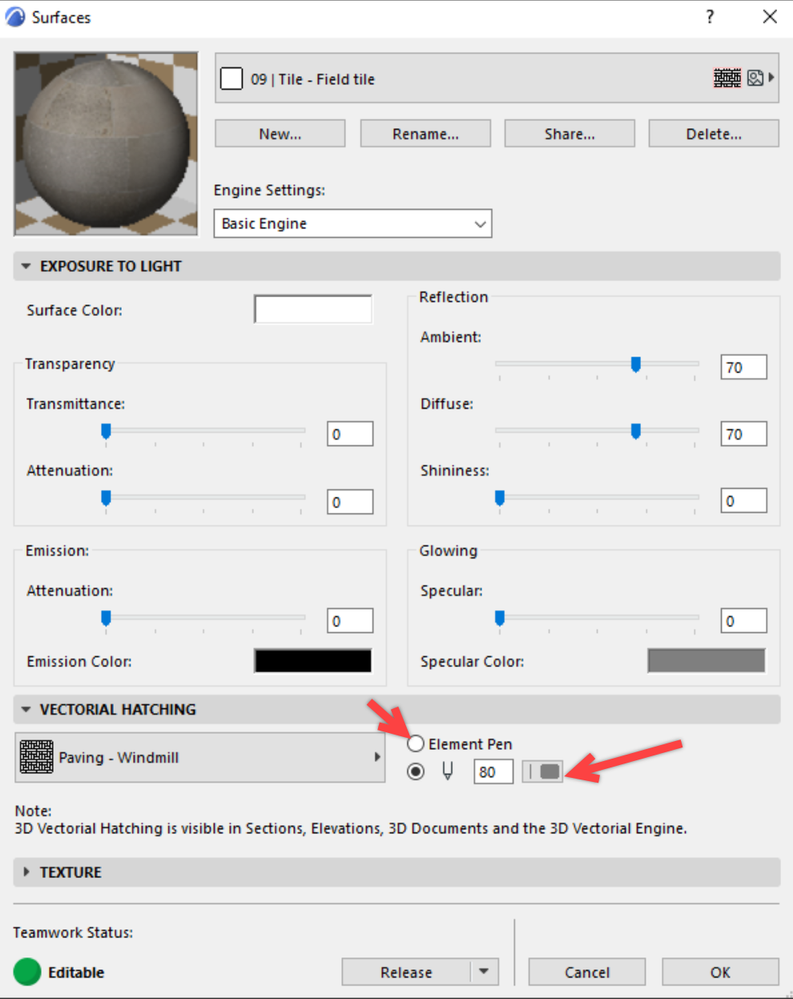Open the Engine Settings Basic Engine dropdown

[x=353, y=224]
